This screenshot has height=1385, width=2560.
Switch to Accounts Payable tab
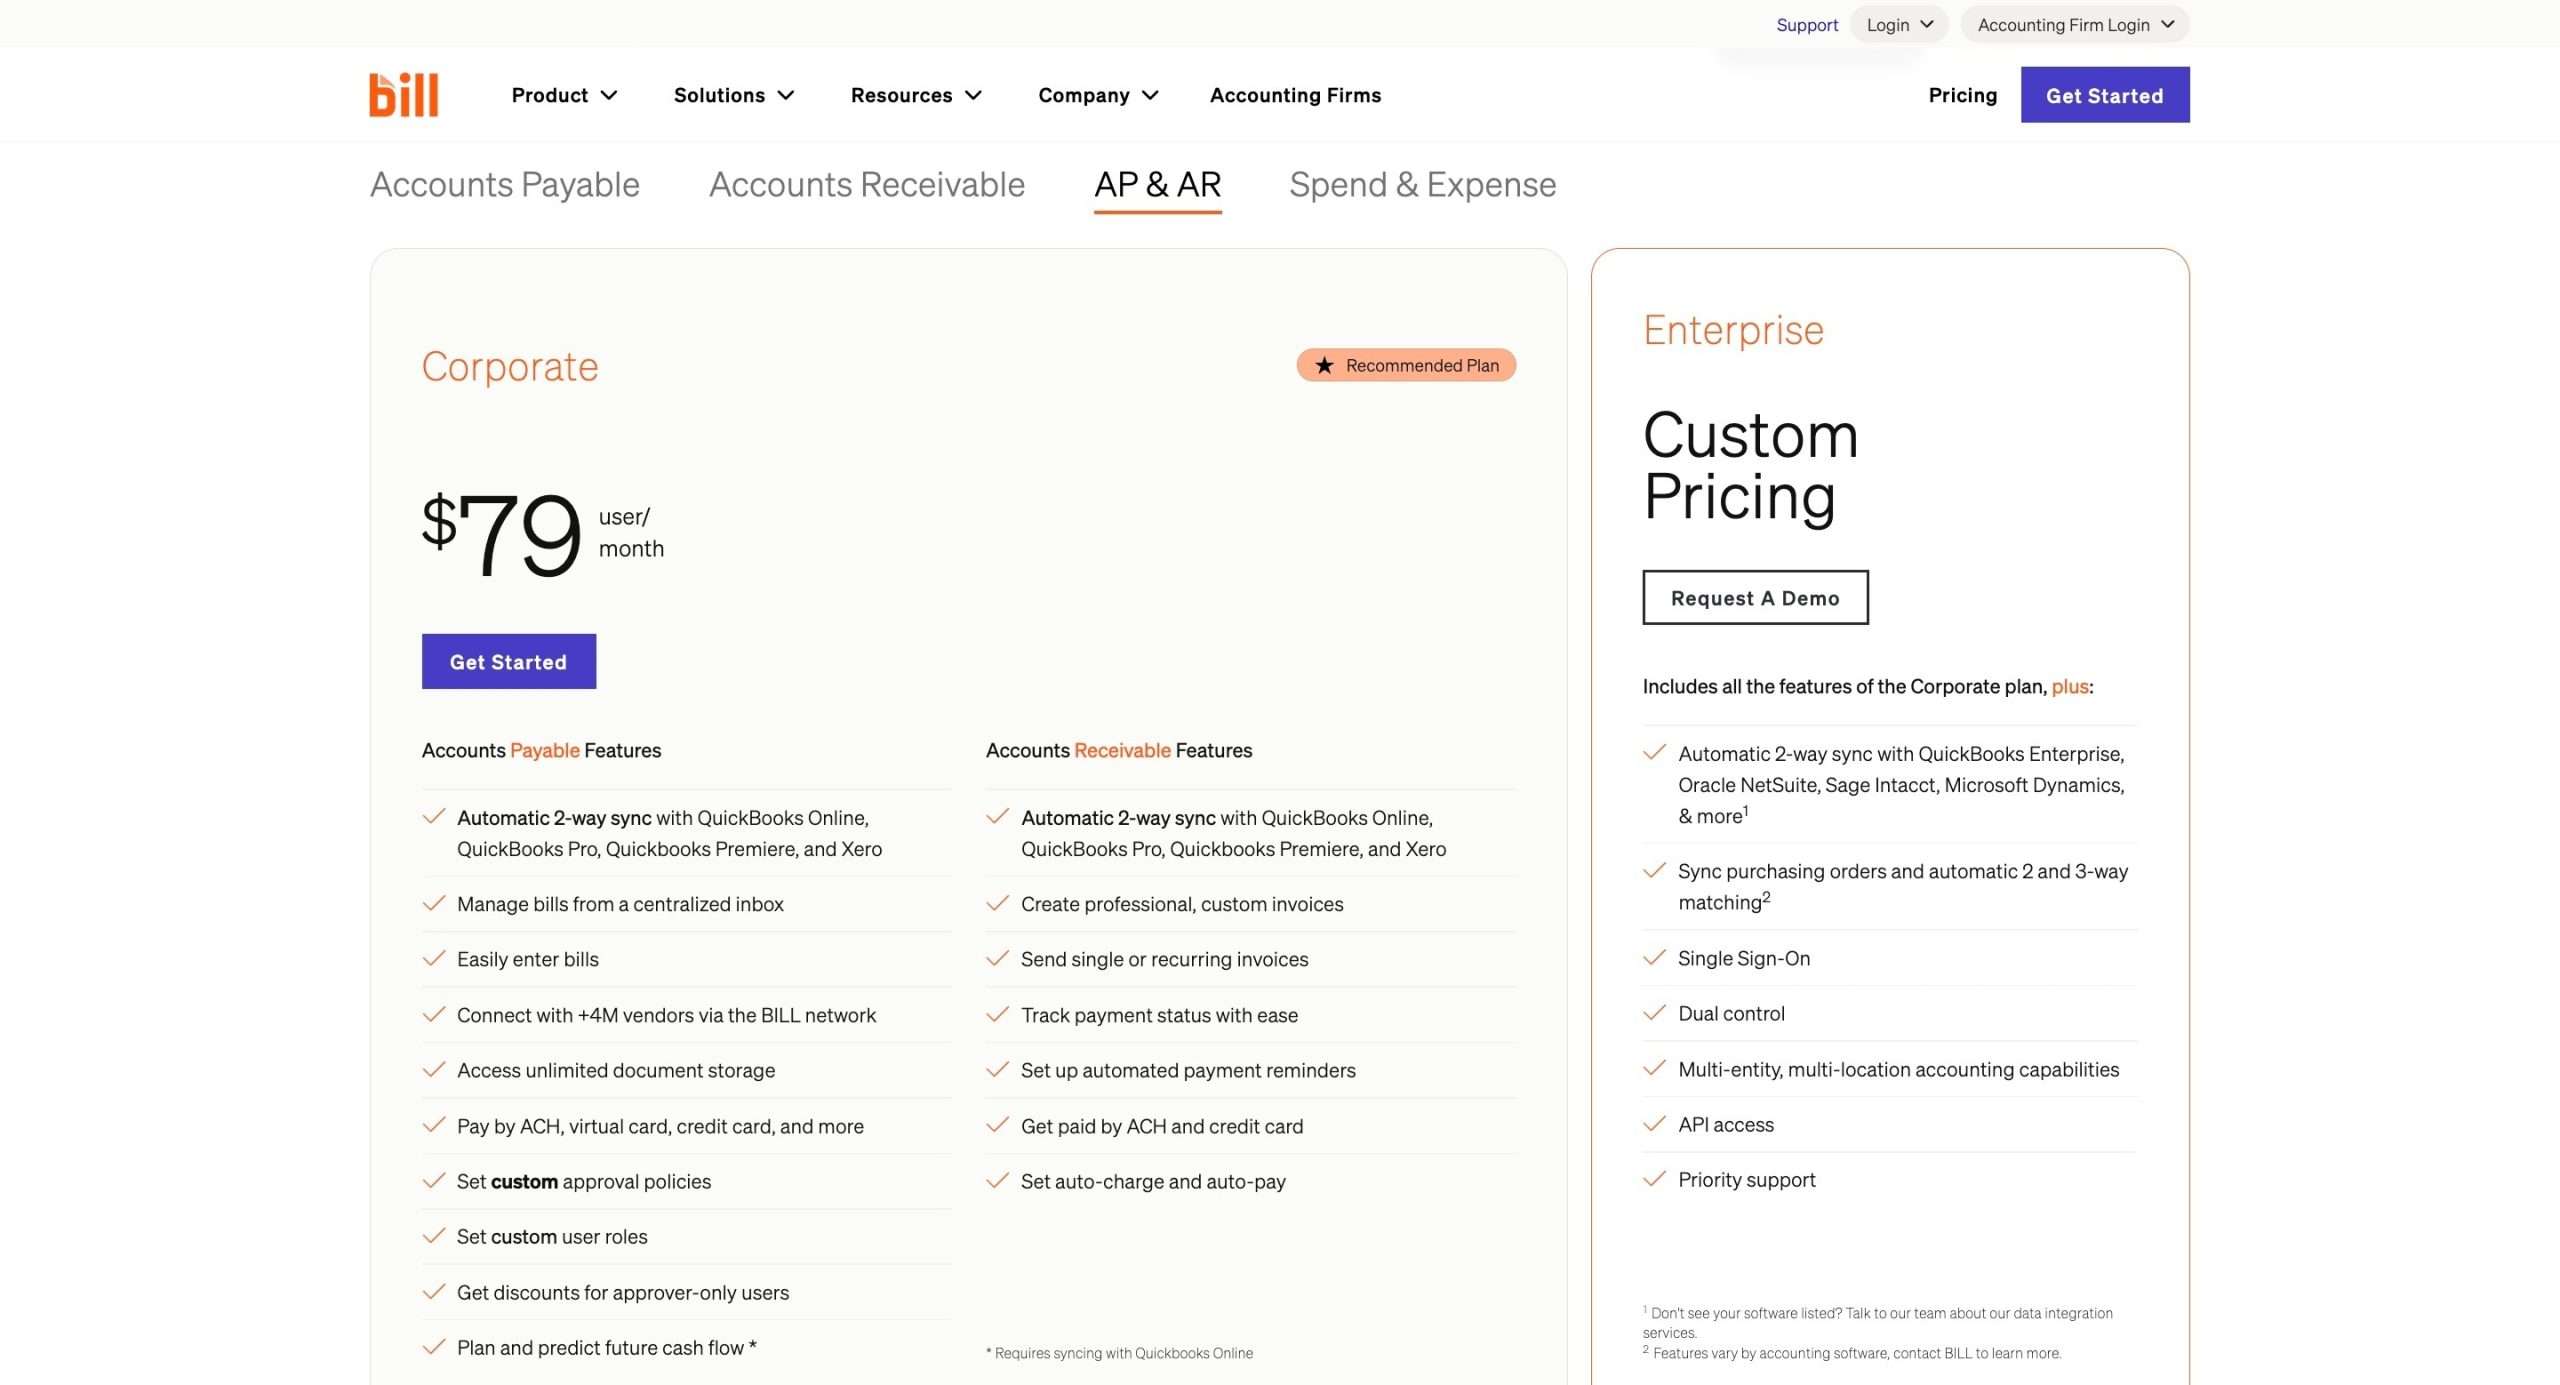[x=504, y=185]
